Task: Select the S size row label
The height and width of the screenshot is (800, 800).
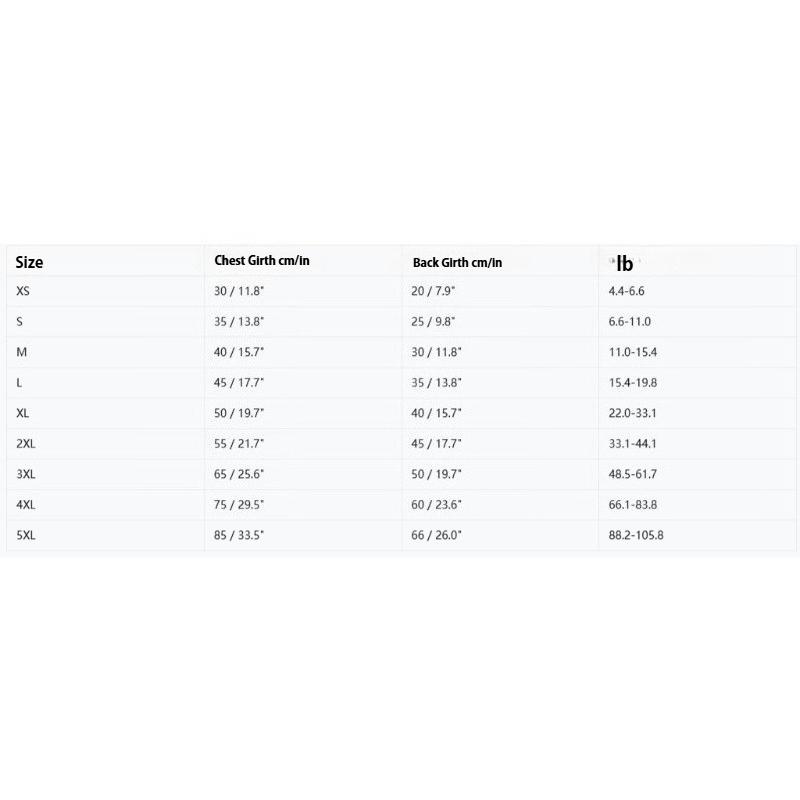Action: click(x=20, y=321)
